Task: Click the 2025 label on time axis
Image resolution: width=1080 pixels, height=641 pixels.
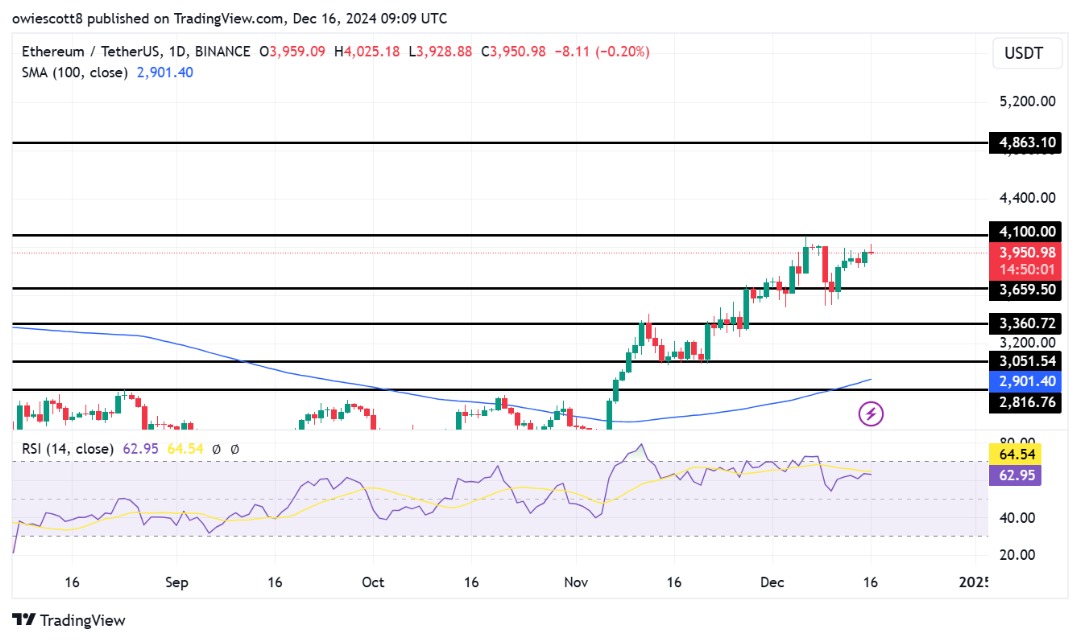Action: coord(974,581)
